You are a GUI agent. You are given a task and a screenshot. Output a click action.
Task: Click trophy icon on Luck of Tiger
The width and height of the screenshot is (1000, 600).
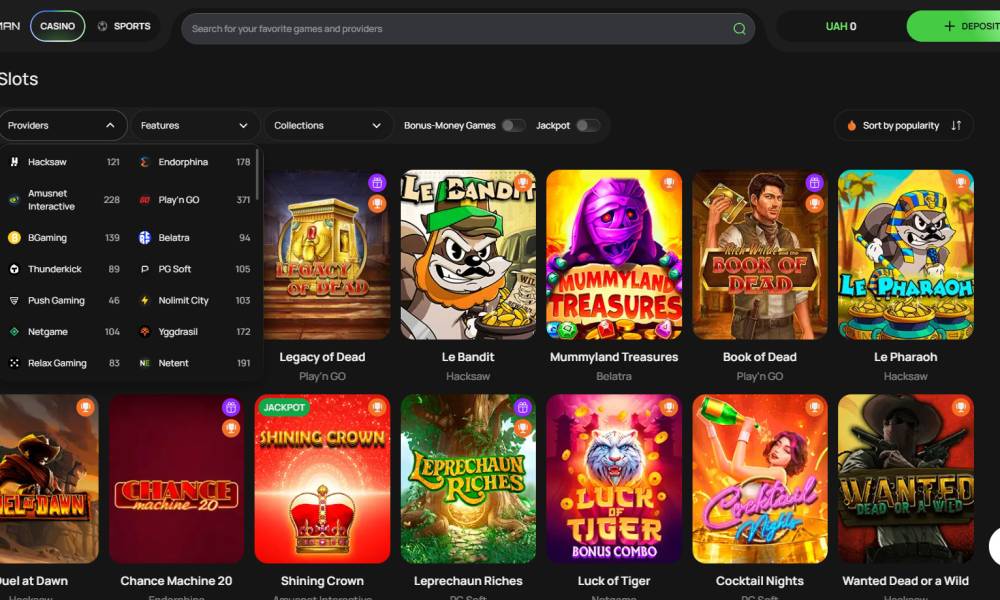(669, 407)
